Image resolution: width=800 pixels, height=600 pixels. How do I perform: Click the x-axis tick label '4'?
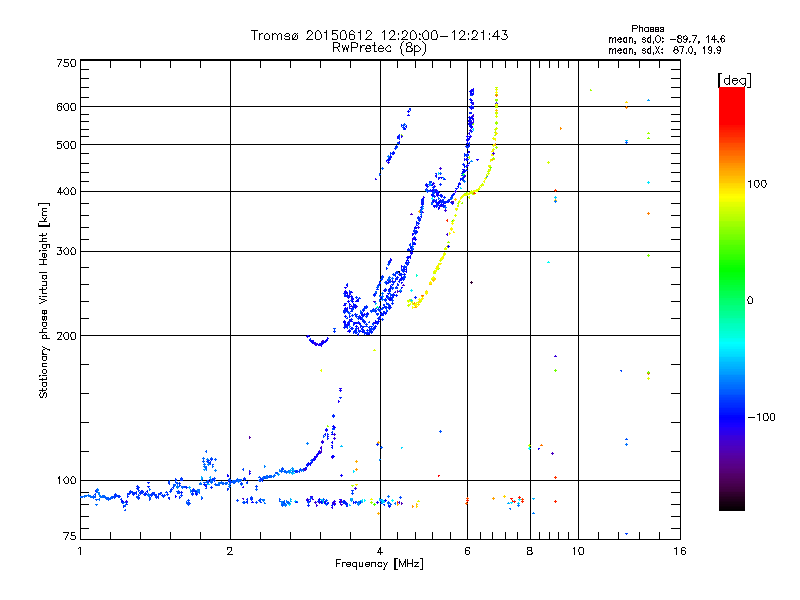[380, 551]
